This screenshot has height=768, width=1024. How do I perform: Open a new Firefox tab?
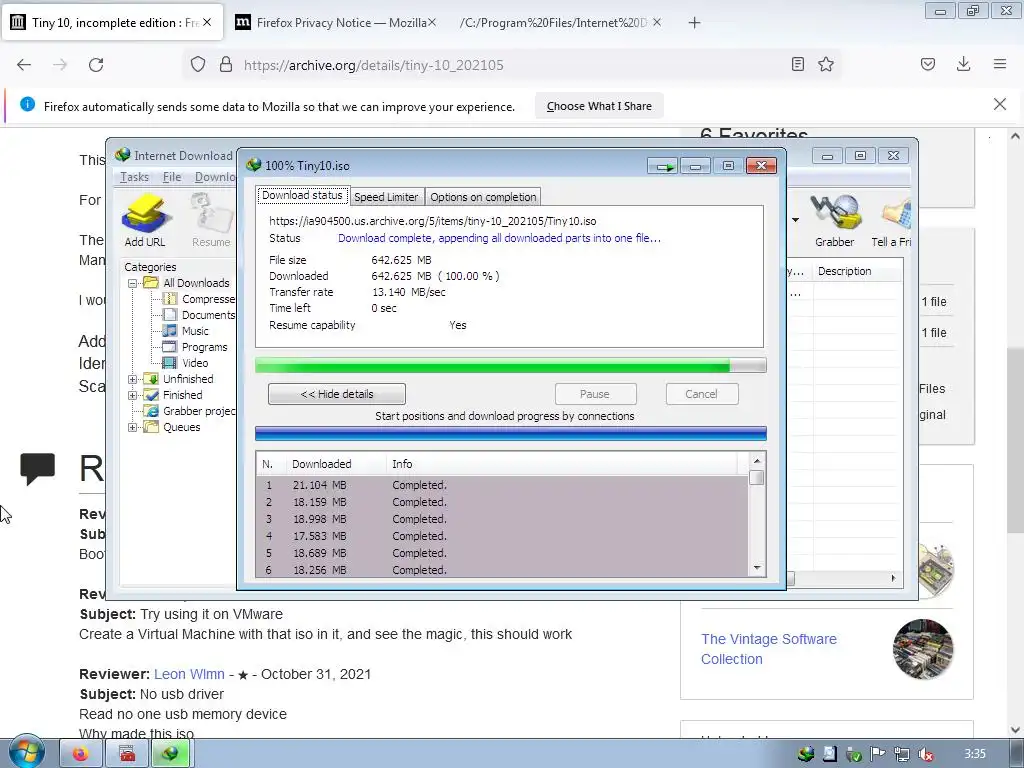[x=694, y=23]
